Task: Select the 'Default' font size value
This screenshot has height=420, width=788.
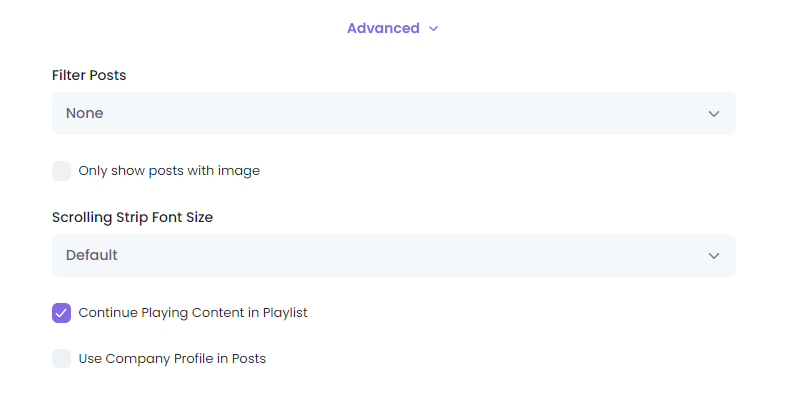Action: click(91, 255)
